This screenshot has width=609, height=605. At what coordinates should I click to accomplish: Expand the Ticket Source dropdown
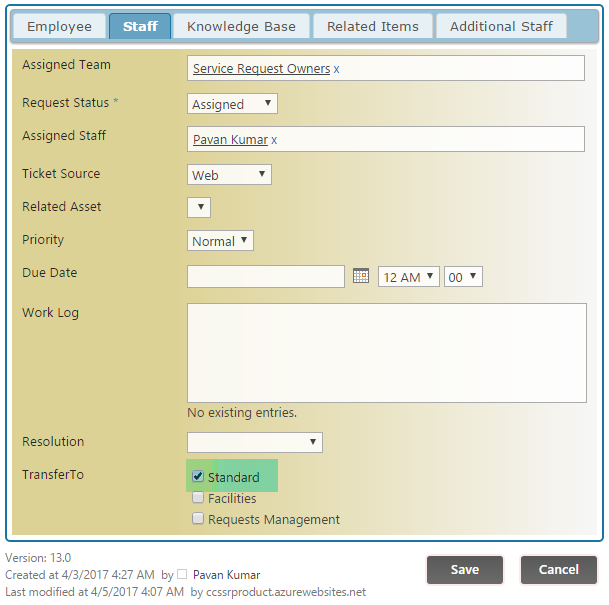229,175
